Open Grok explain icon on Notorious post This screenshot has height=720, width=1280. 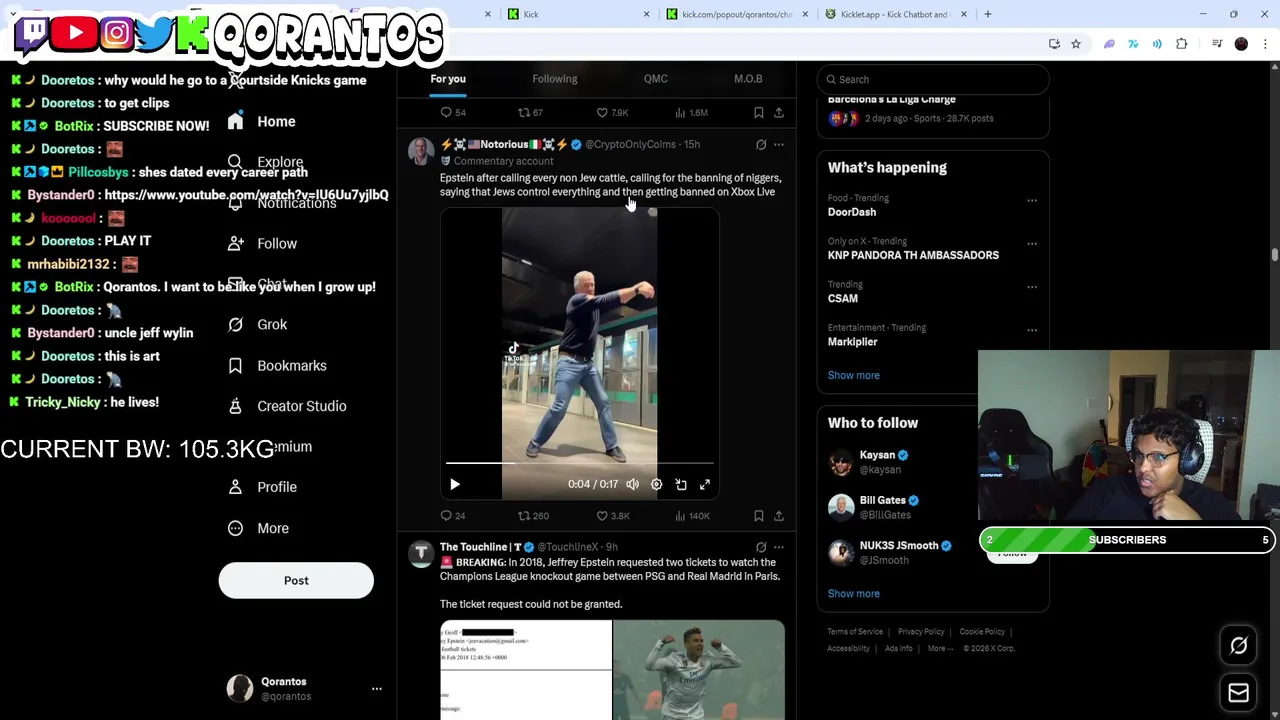click(761, 145)
